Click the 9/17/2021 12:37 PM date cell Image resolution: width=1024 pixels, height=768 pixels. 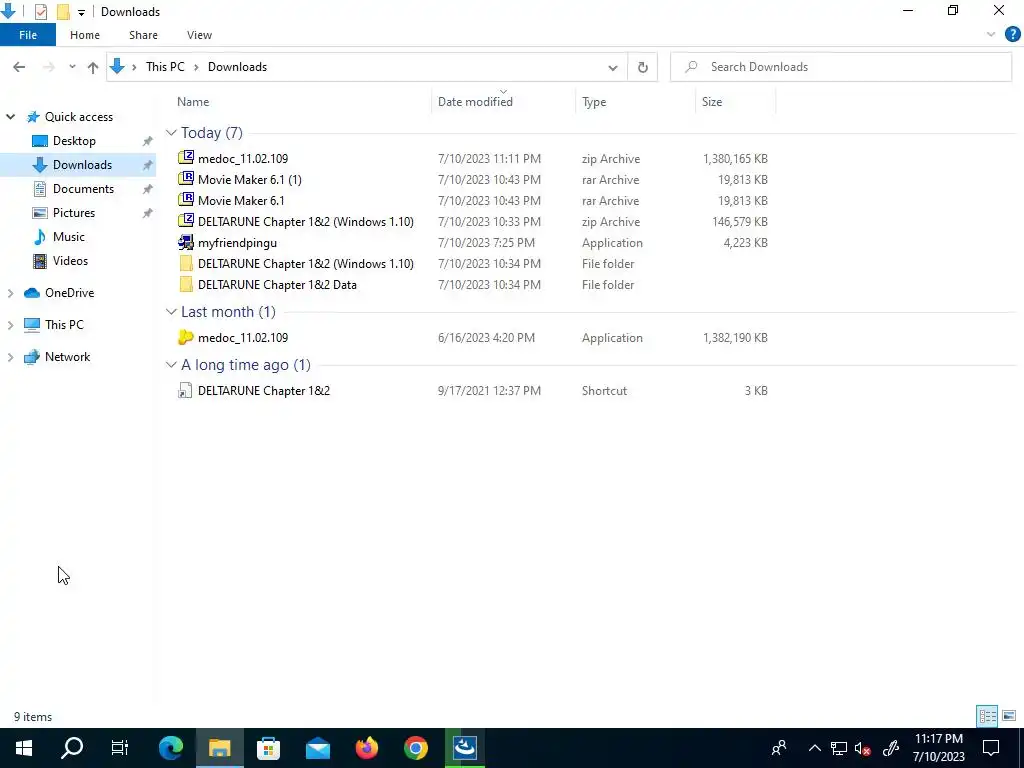click(x=489, y=391)
